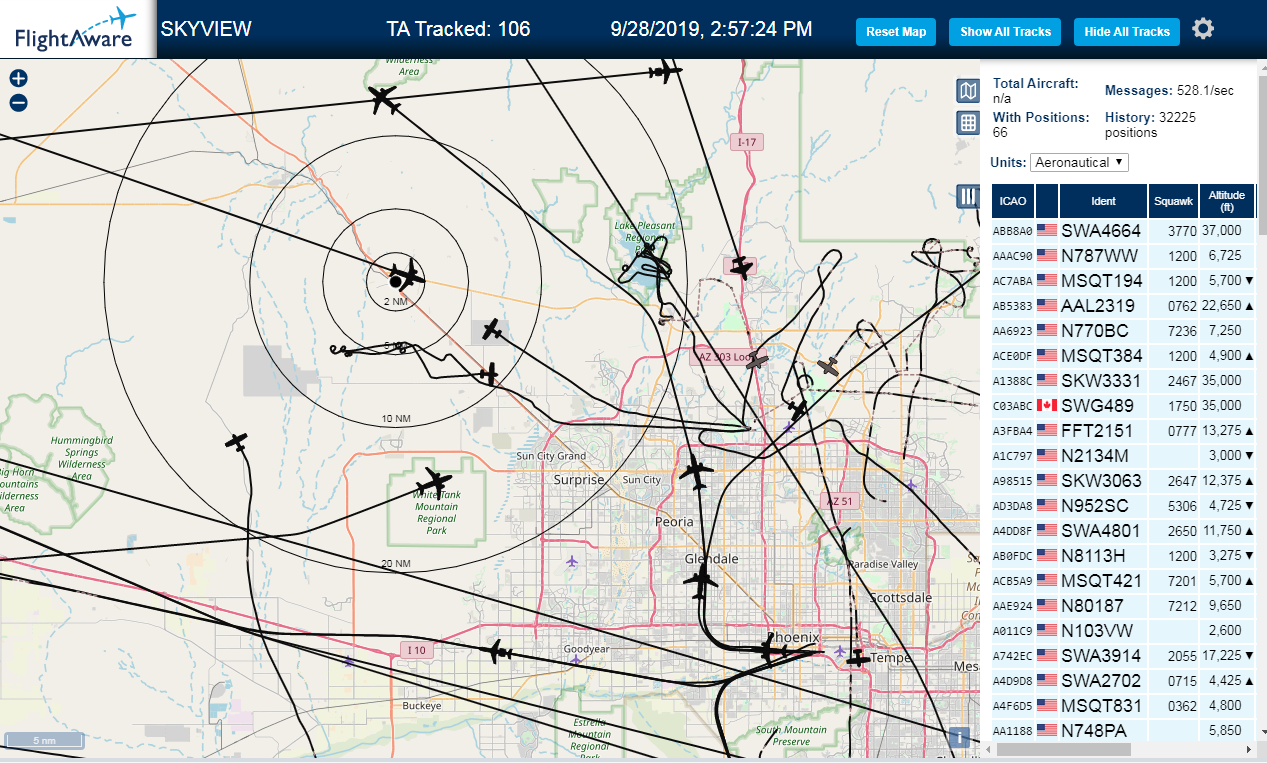1267x763 pixels.
Task: Select the MSQT421 ident
Action: [x=1101, y=580]
